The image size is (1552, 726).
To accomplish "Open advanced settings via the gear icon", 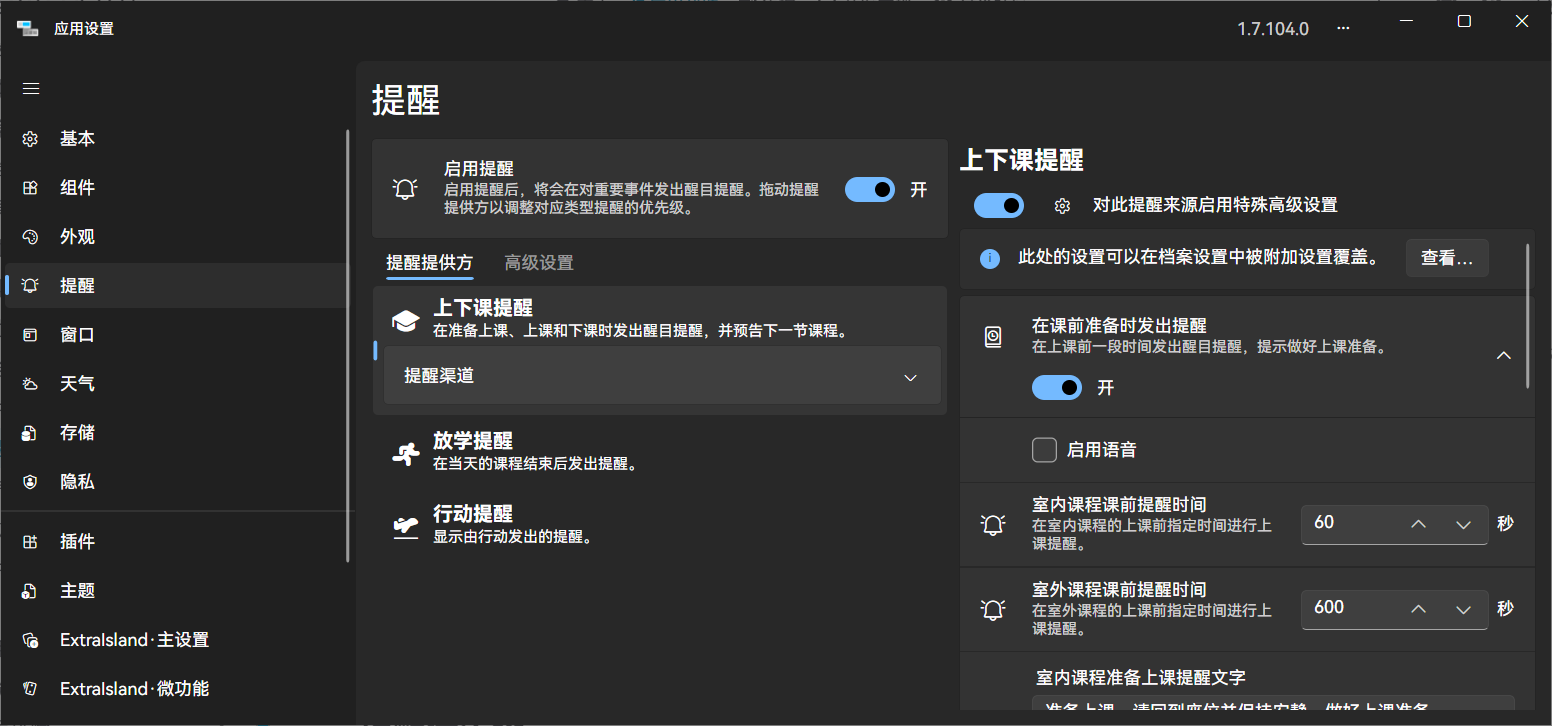I will 1061,205.
